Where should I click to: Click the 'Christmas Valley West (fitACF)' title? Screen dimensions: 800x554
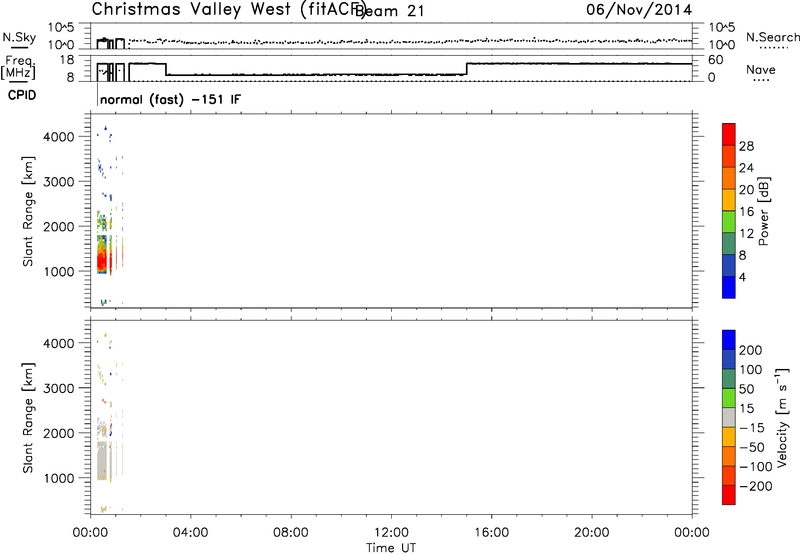point(228,9)
